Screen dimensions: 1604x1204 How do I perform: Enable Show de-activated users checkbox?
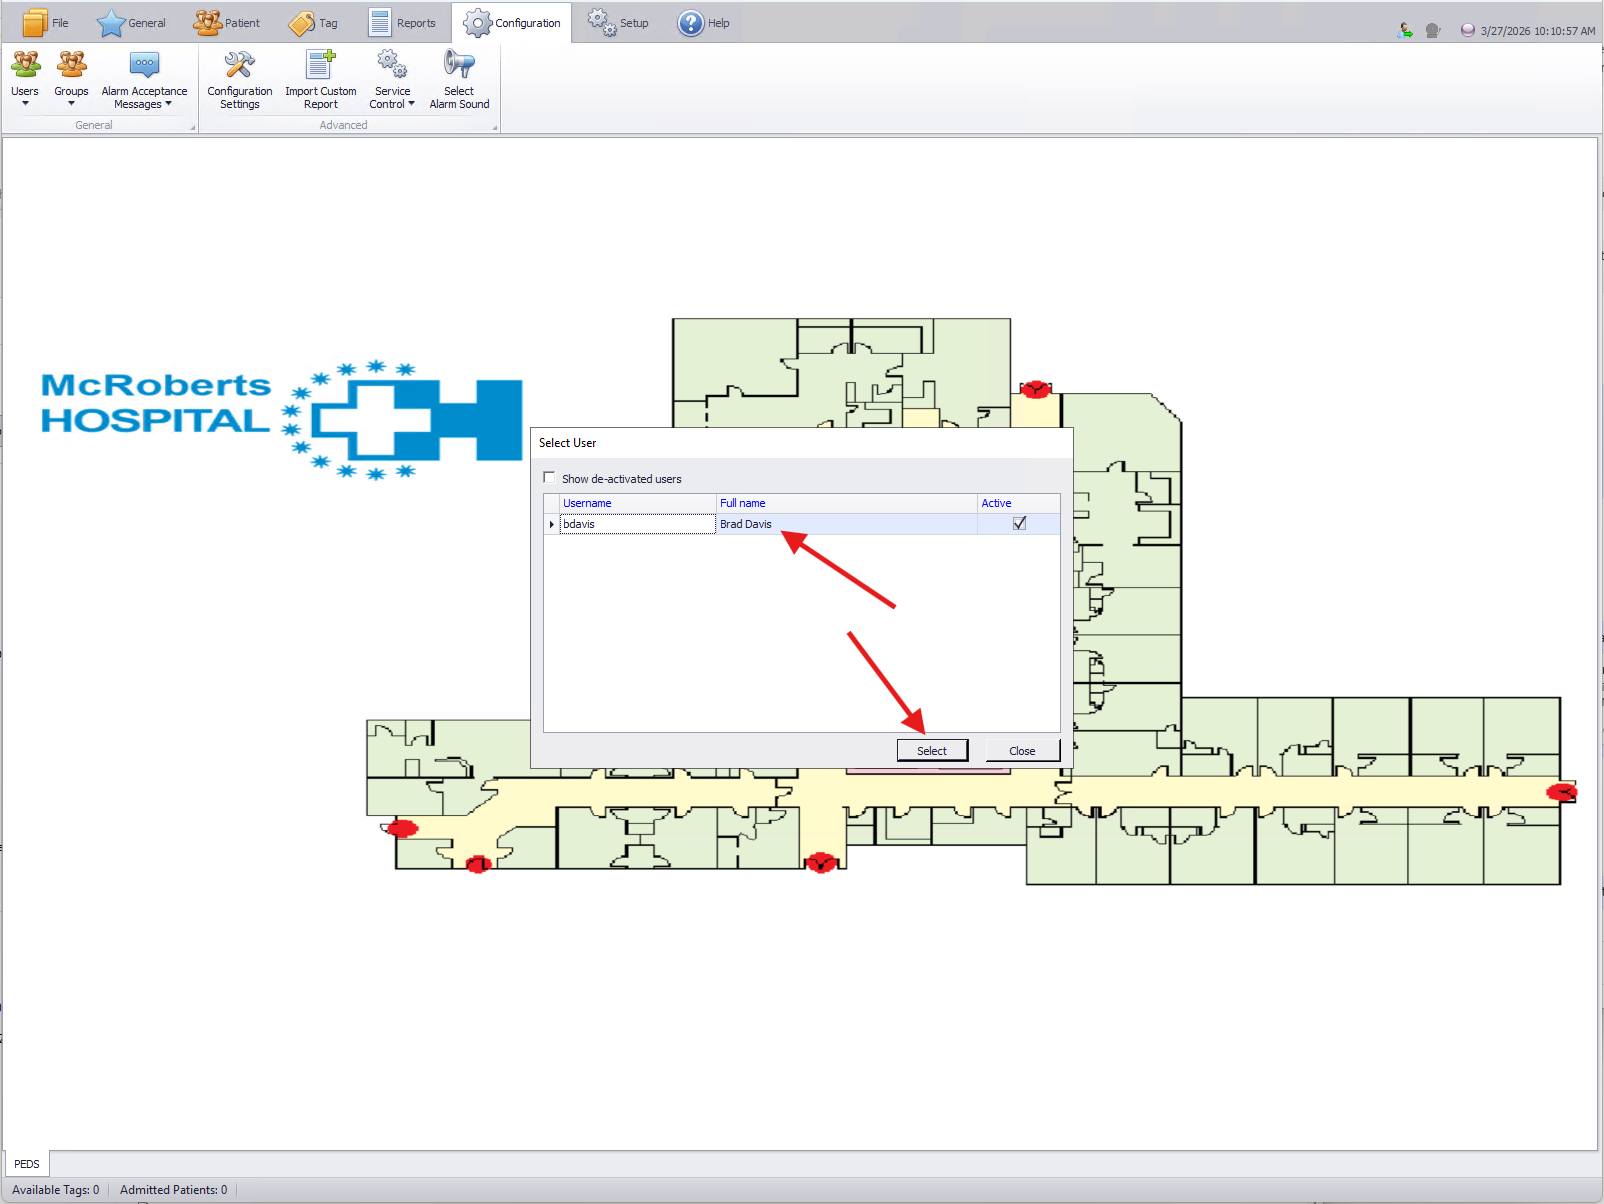click(x=549, y=478)
